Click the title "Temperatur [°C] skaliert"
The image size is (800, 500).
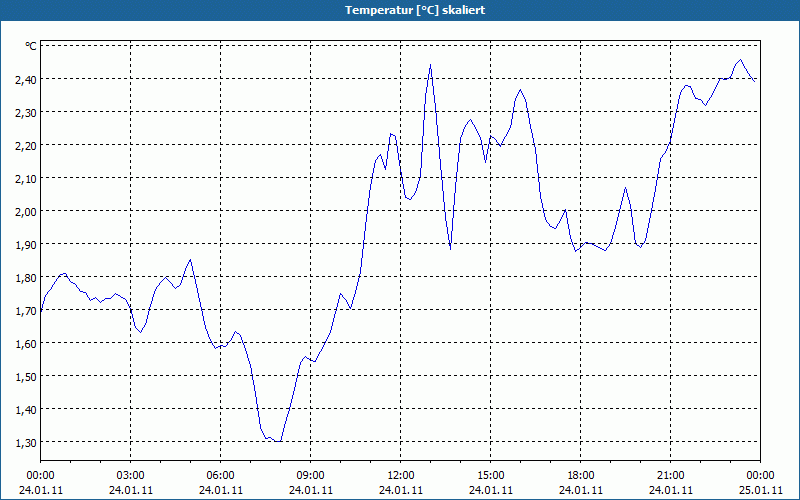click(415, 10)
